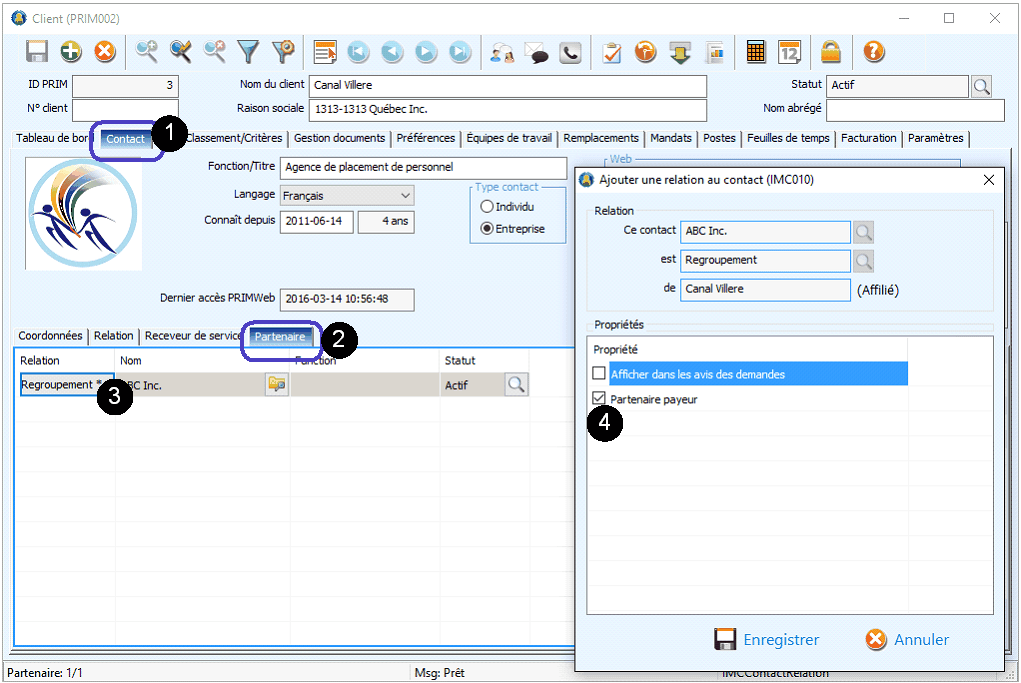Click the phone icon in toolbar
1021x683 pixels.
point(570,52)
